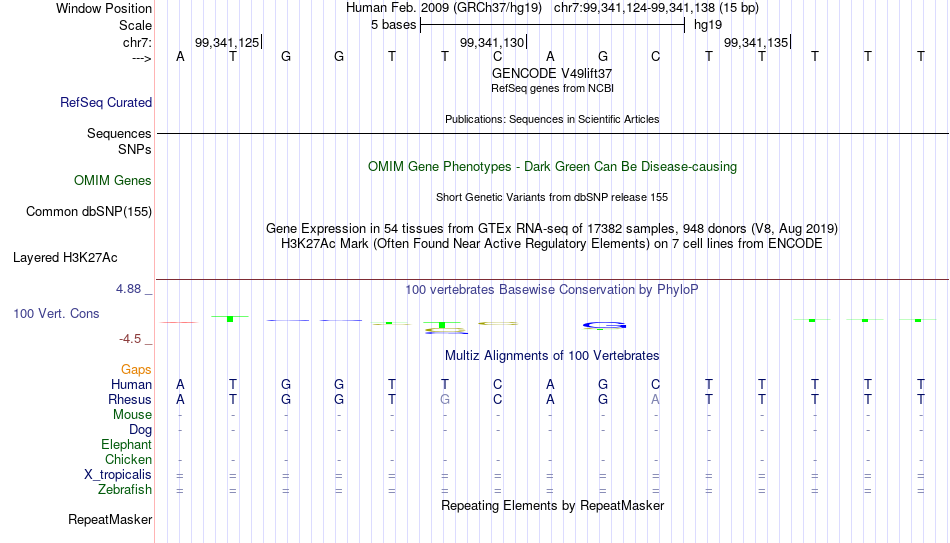Click the ---> sequence direction label

coord(142,58)
